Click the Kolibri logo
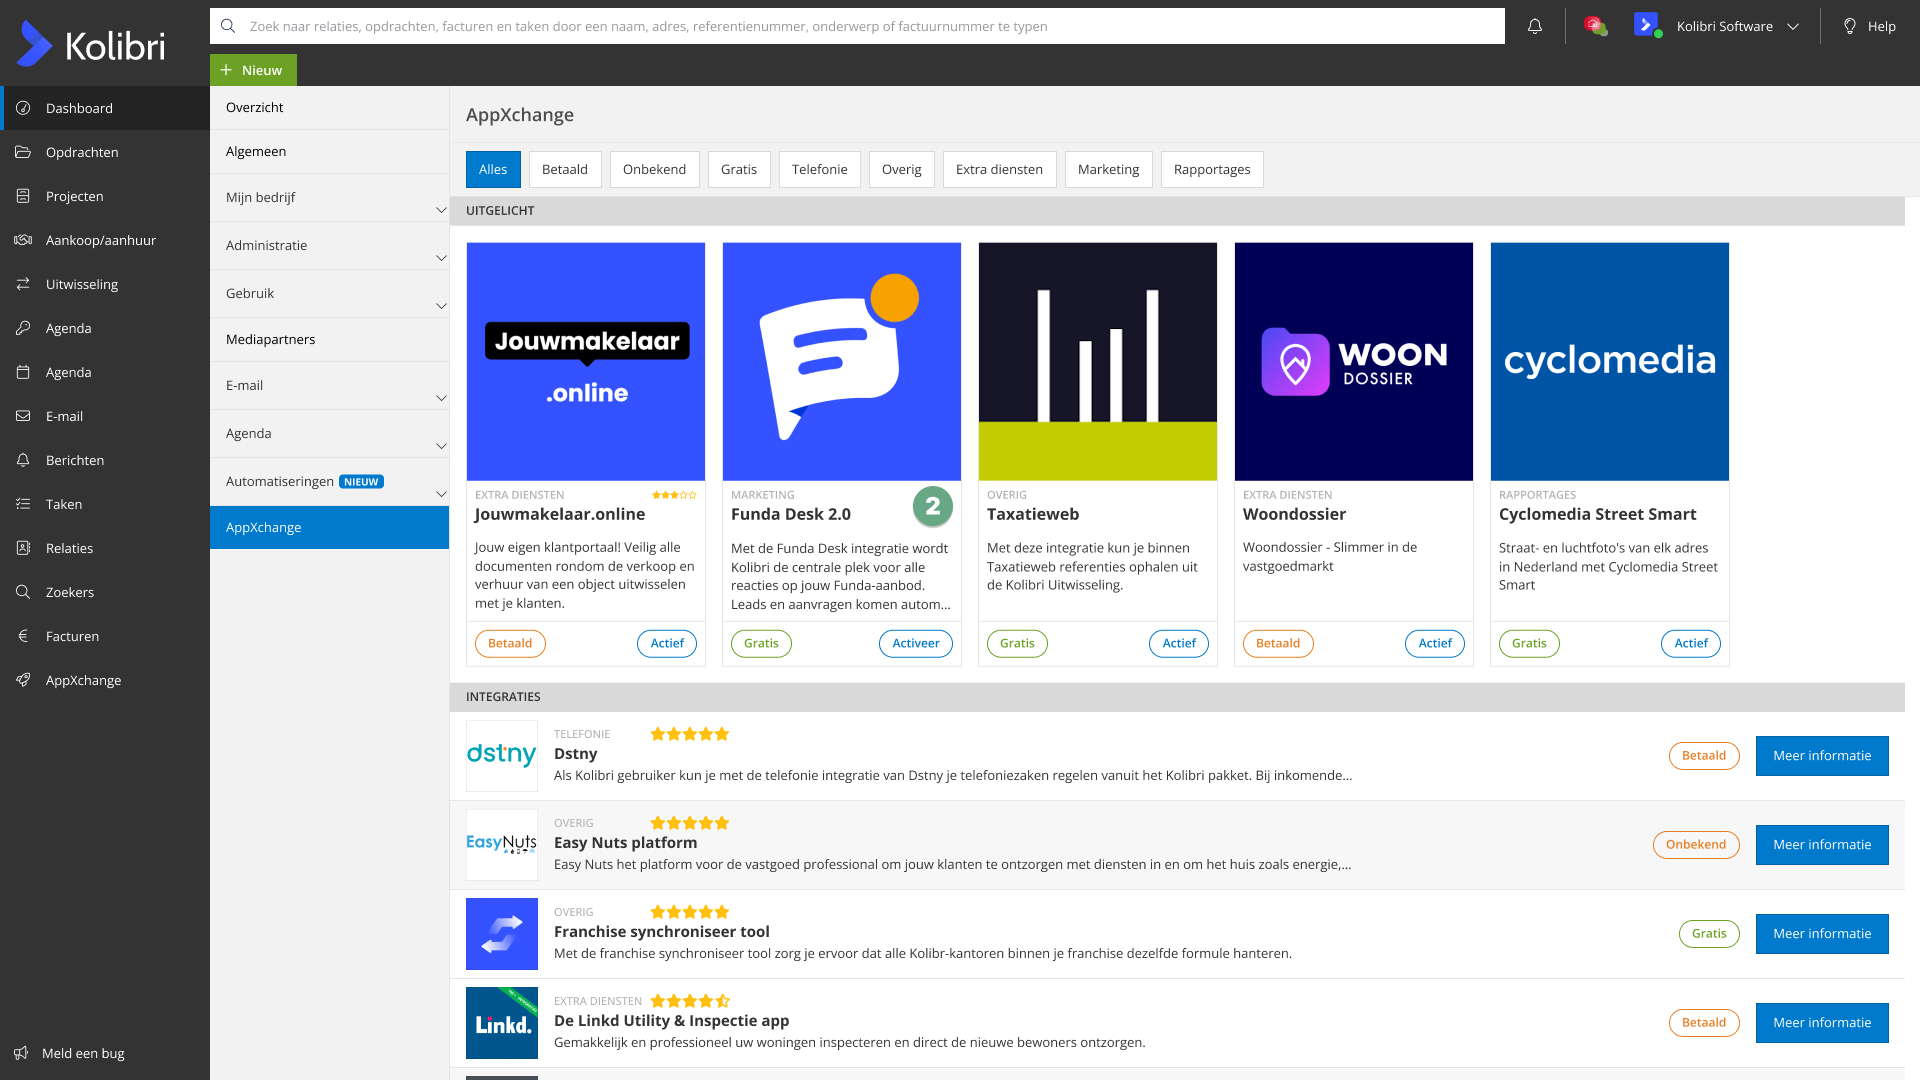Image resolution: width=1920 pixels, height=1080 pixels. click(x=91, y=44)
